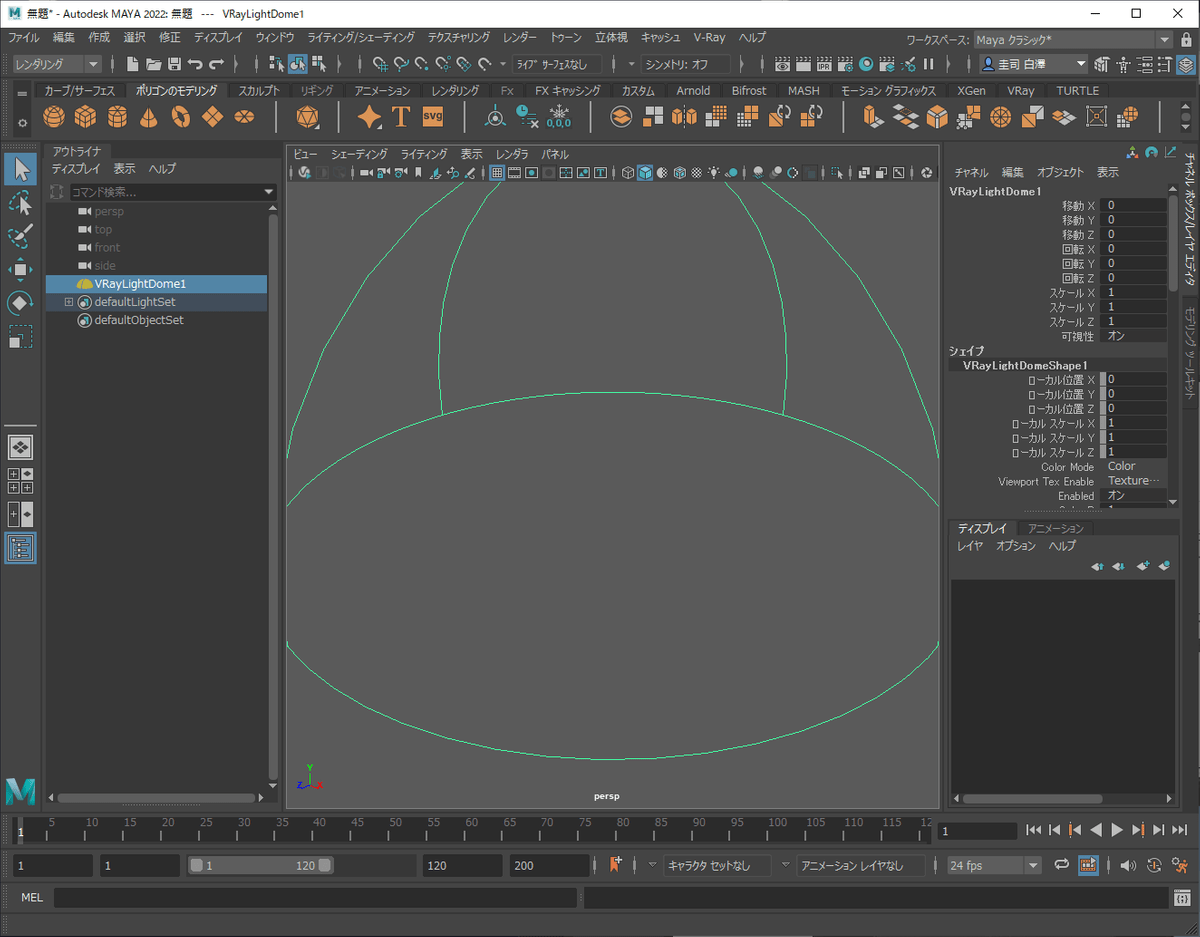1200x937 pixels.
Task: Toggle the Outliner layout button
Action: (x=20, y=548)
